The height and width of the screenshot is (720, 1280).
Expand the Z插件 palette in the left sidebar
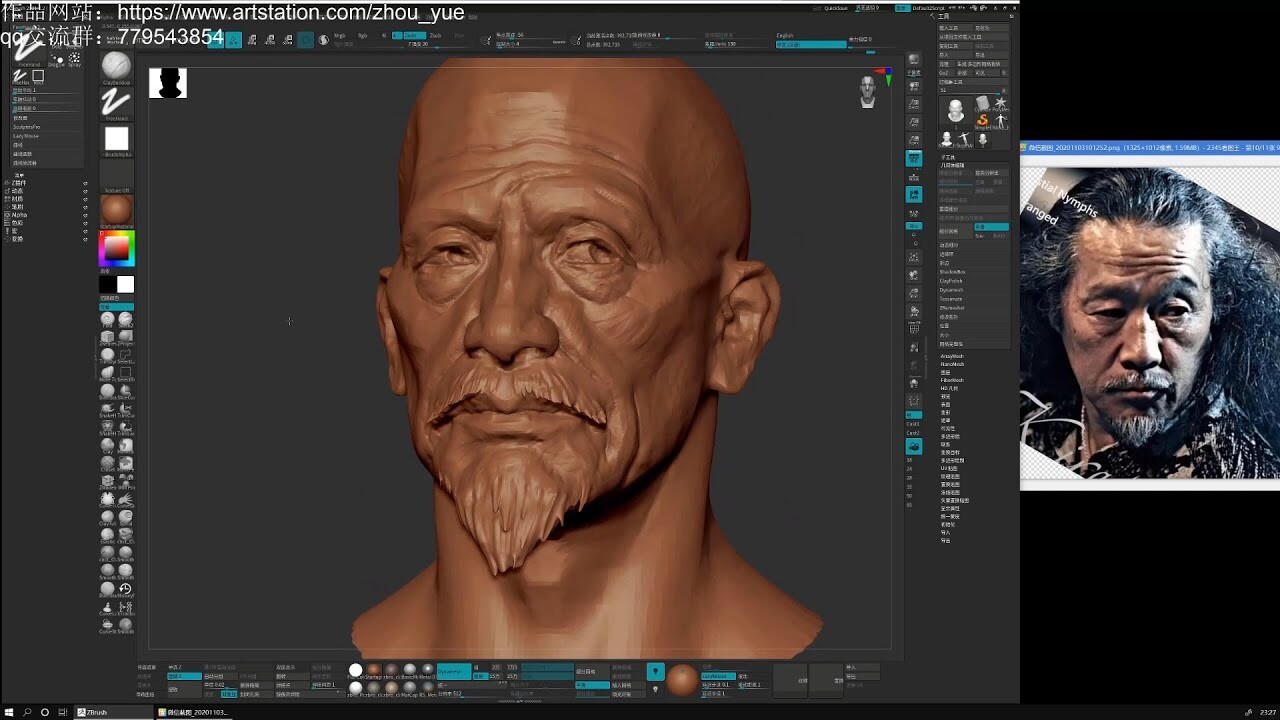coord(20,183)
